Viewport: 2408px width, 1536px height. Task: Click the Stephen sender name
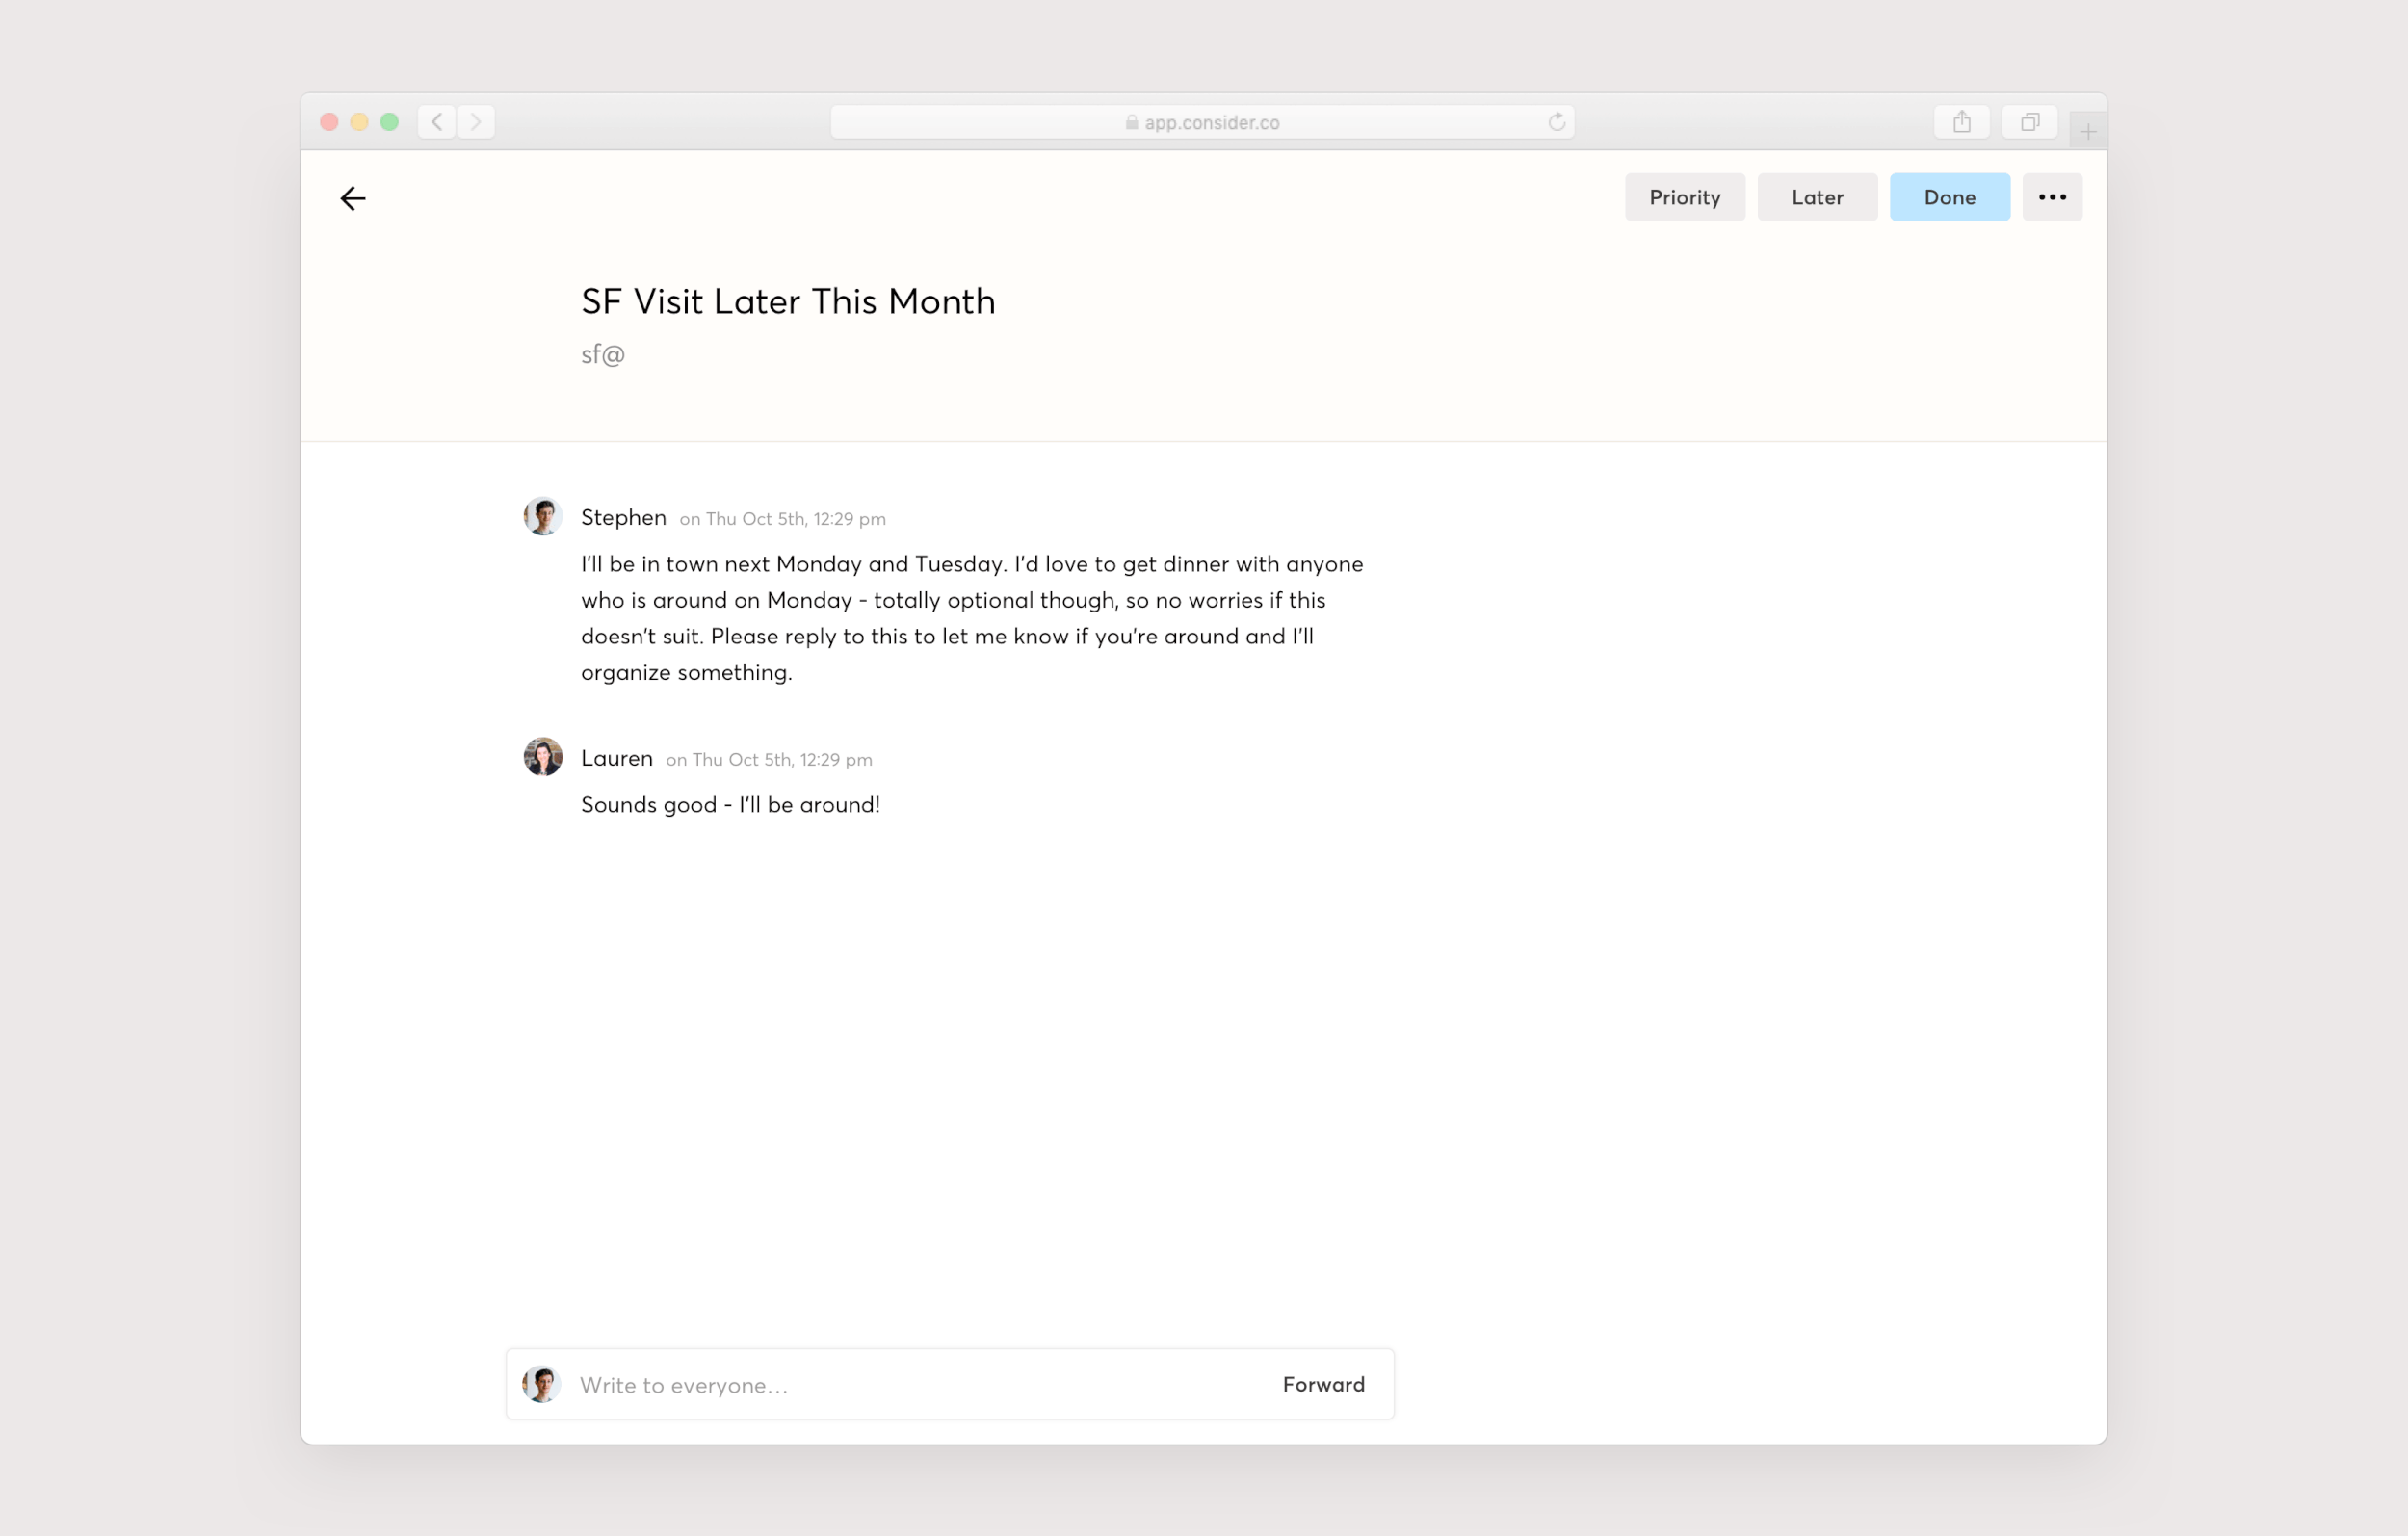point(623,517)
